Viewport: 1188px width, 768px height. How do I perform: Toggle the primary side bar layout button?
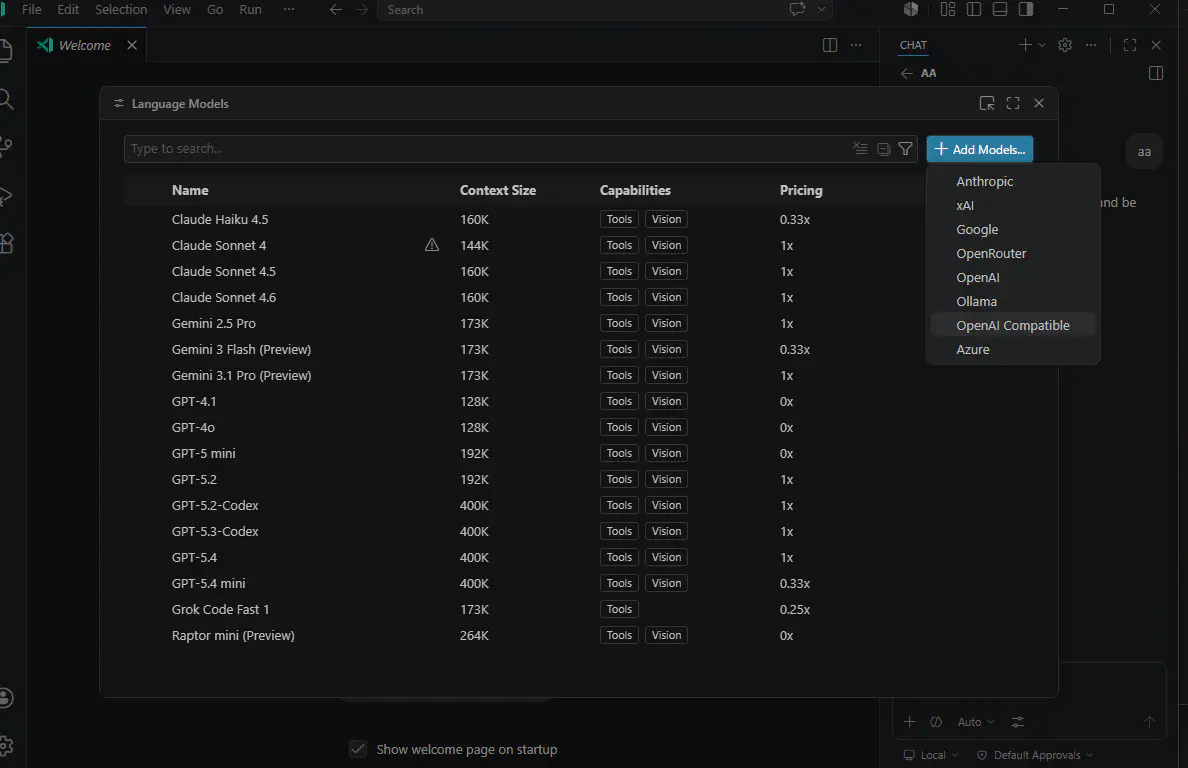pos(974,9)
